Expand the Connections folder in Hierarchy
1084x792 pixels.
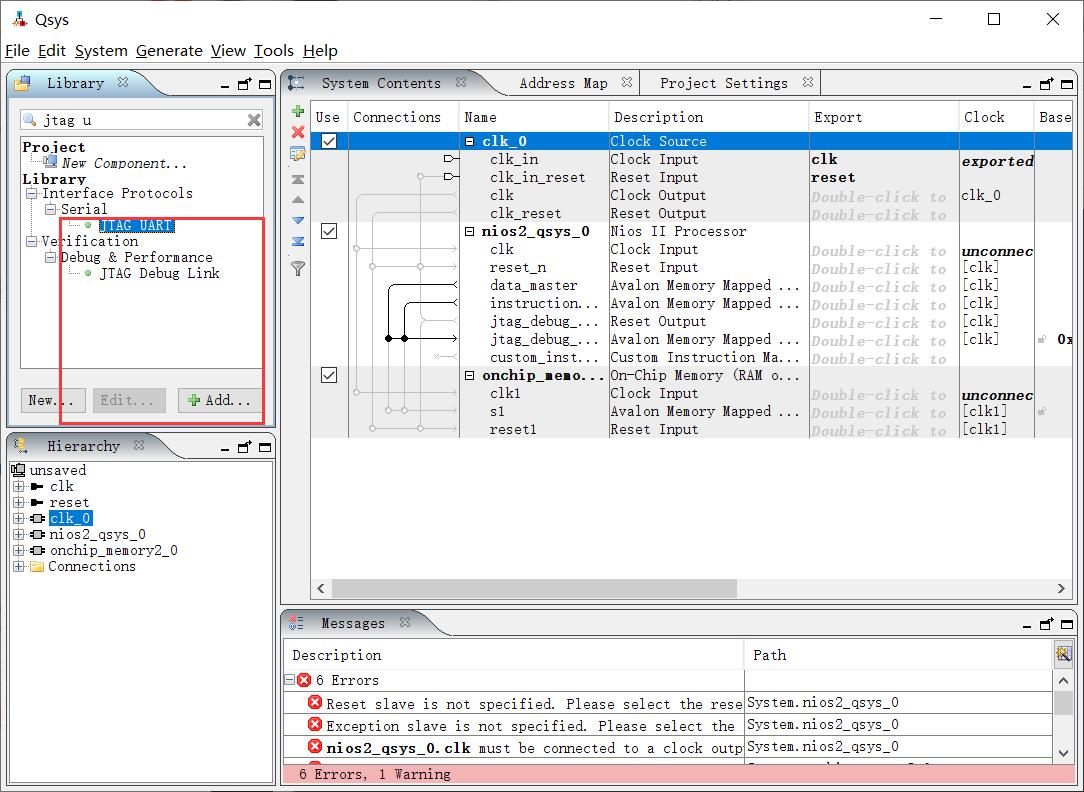click(19, 566)
